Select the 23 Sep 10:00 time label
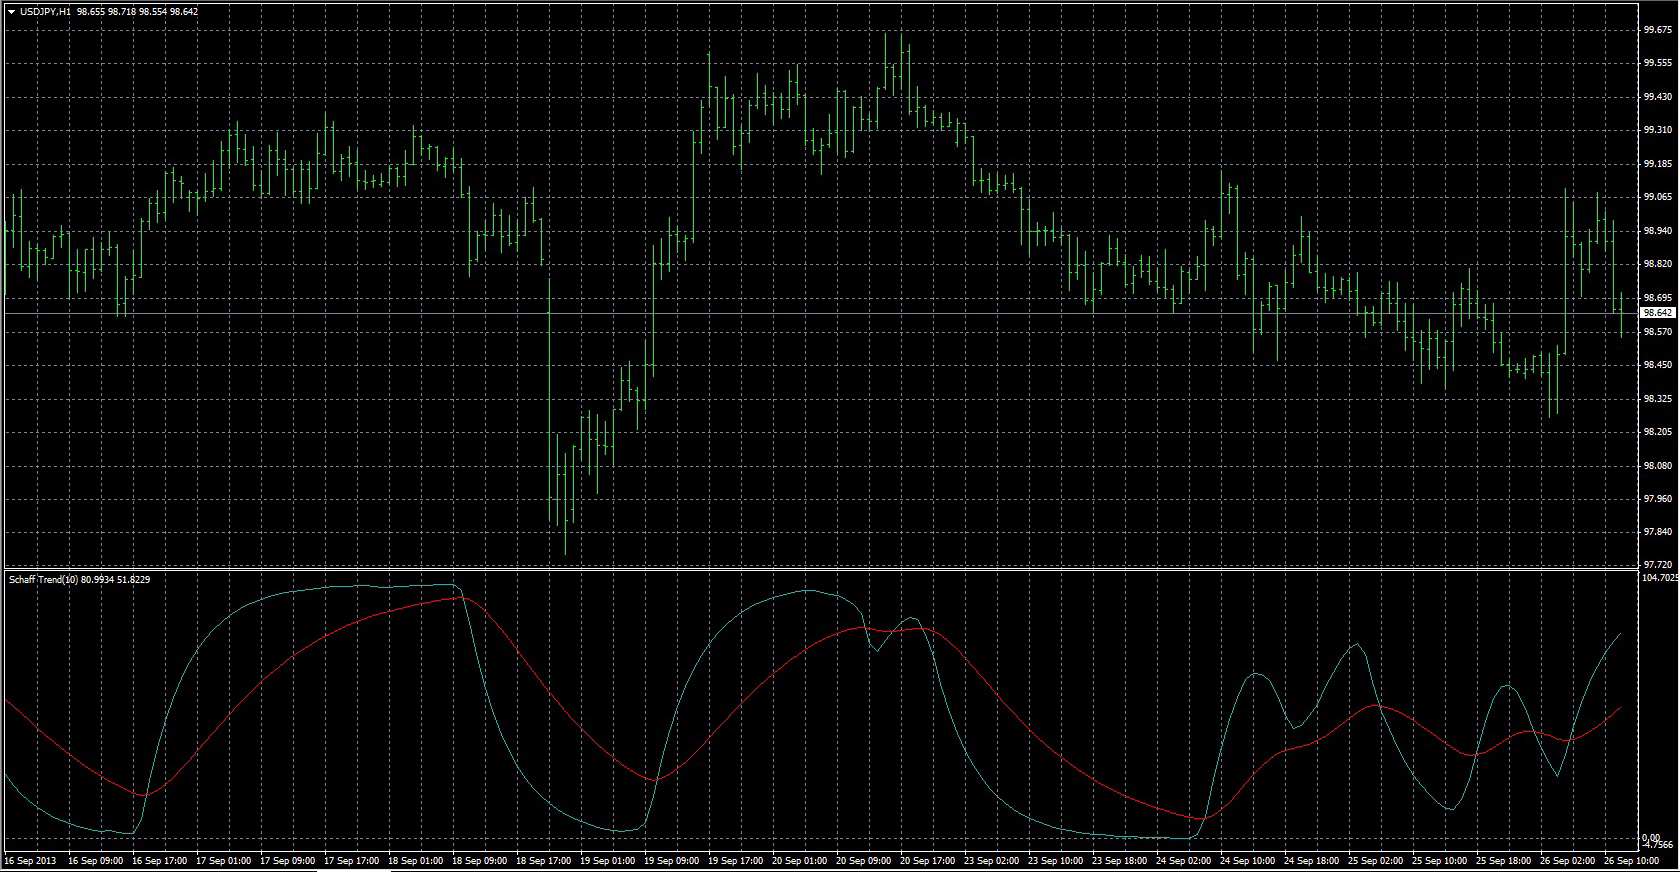Viewport: 1680px width, 872px height. pos(1055,860)
